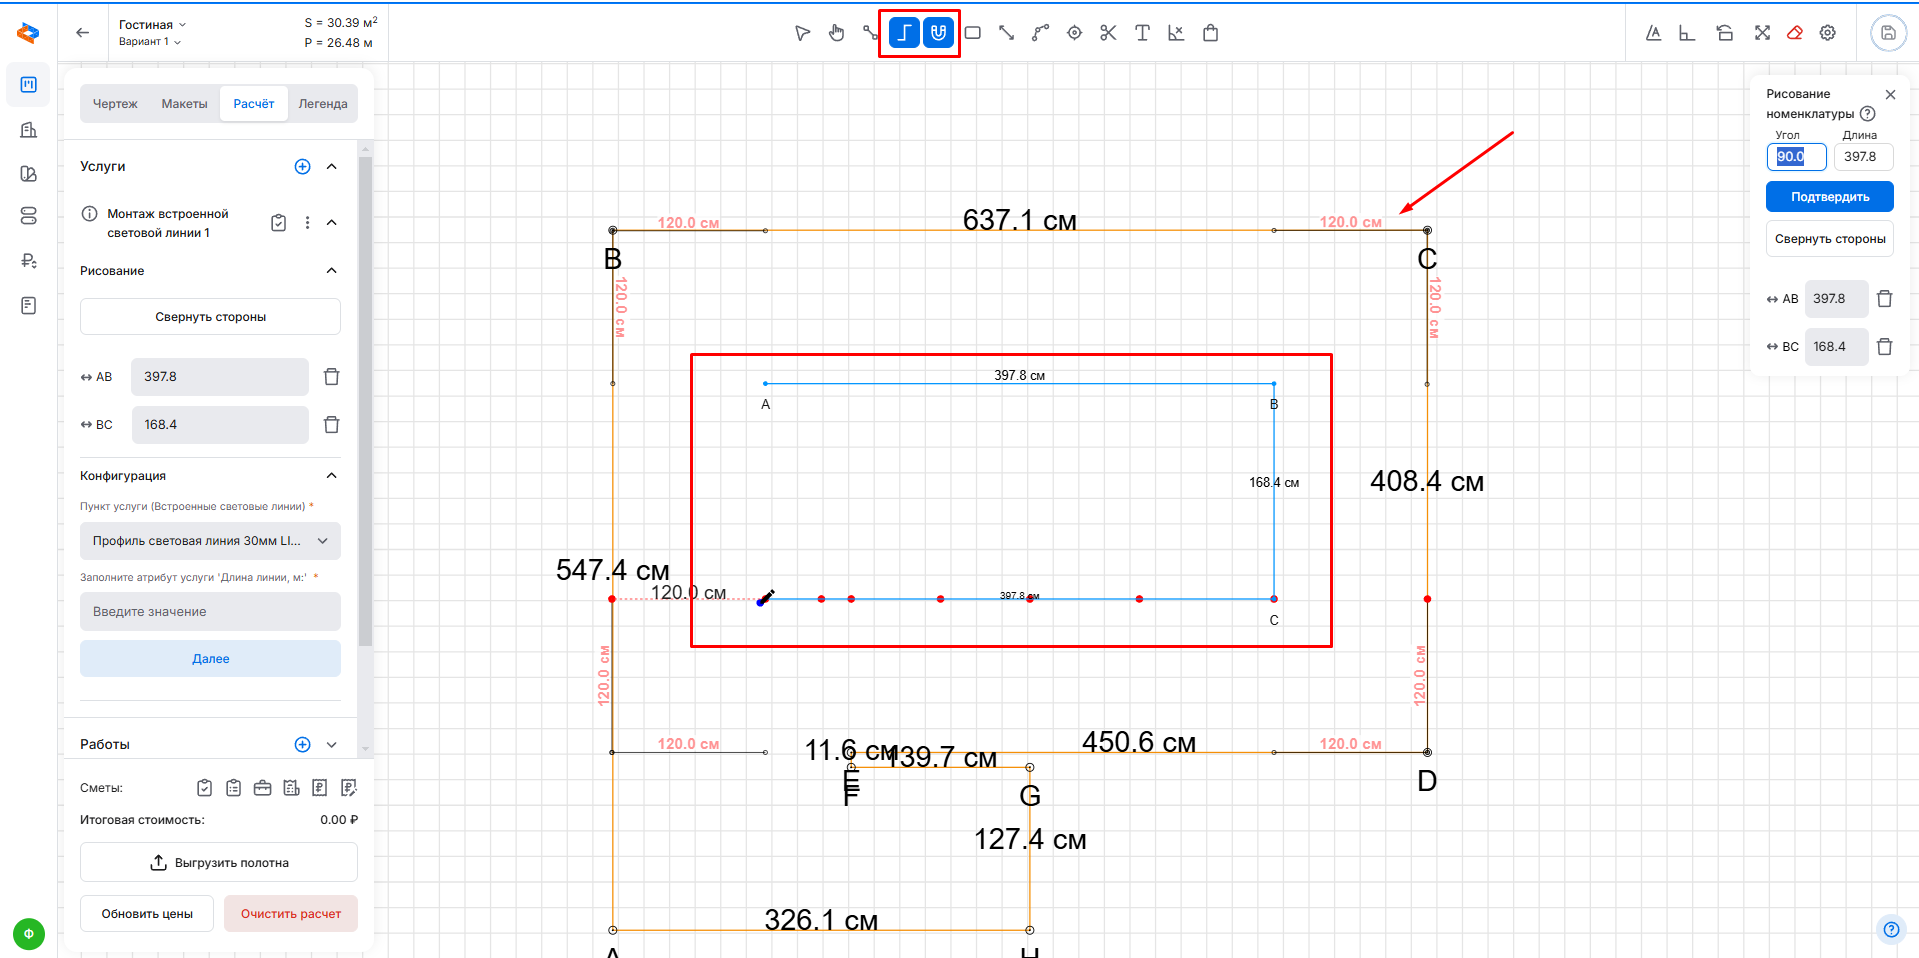Image resolution: width=1919 pixels, height=958 pixels.
Task: Activate the Text tool in toolbar
Action: pyautogui.click(x=1142, y=33)
